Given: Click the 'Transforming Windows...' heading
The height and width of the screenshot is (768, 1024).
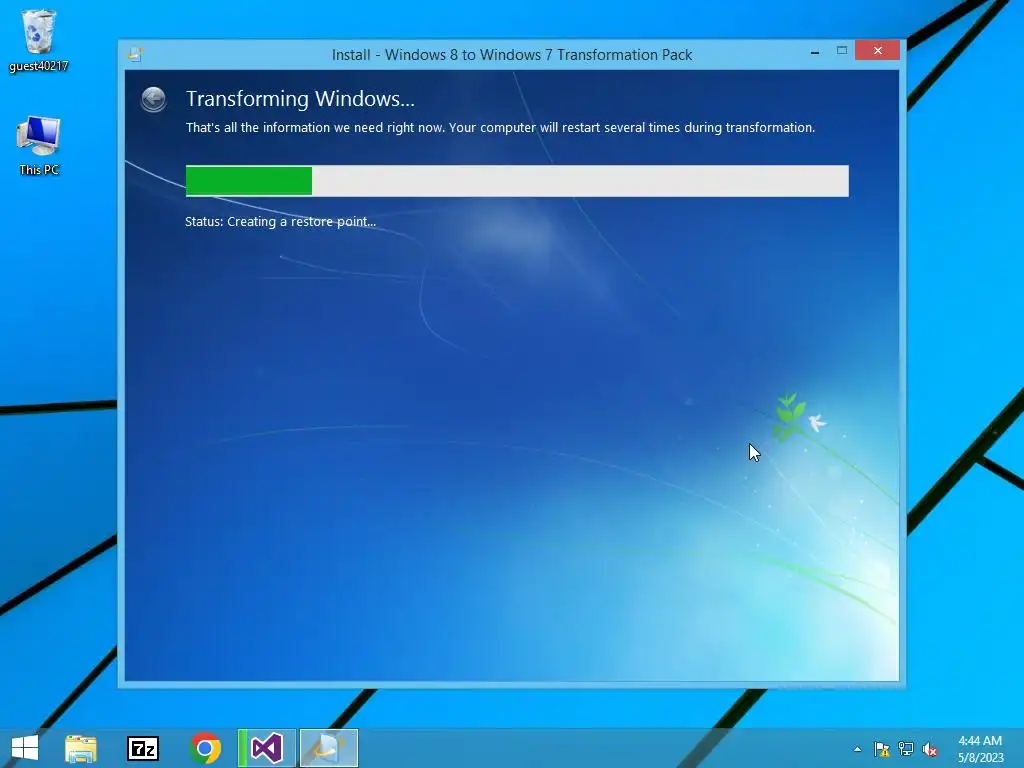Looking at the screenshot, I should coord(300,99).
